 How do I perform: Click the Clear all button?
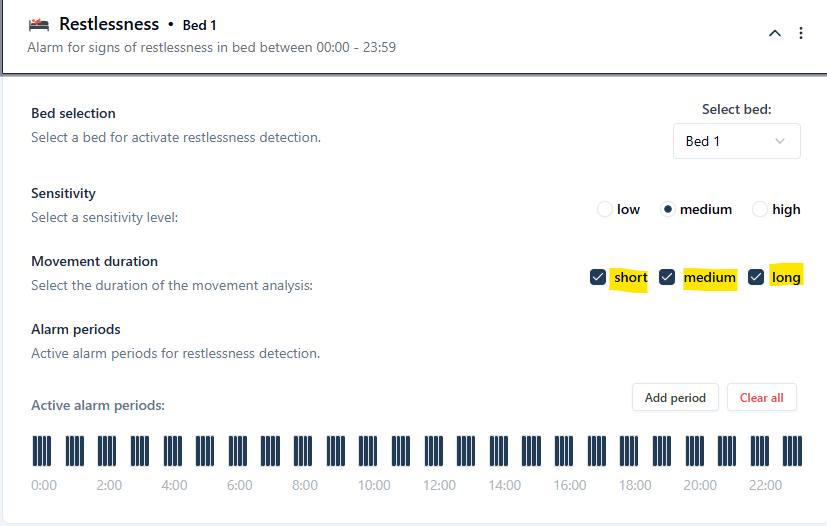pyautogui.click(x=761, y=397)
